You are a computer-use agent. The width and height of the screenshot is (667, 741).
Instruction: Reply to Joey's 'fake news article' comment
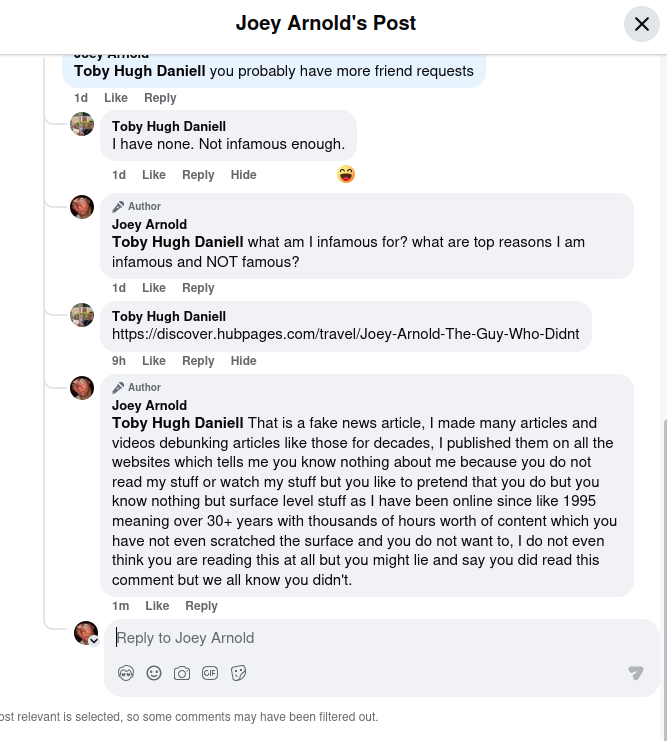(x=201, y=606)
